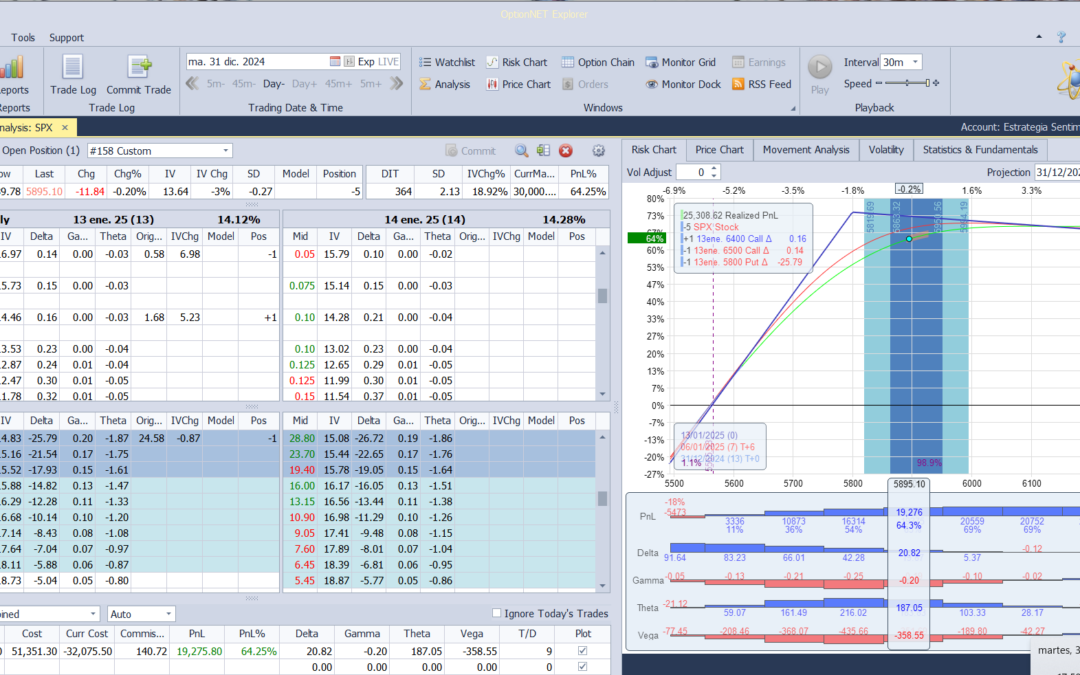The width and height of the screenshot is (1080, 675).
Task: Uncheck Plot checkbox in first position row
Action: tap(584, 651)
